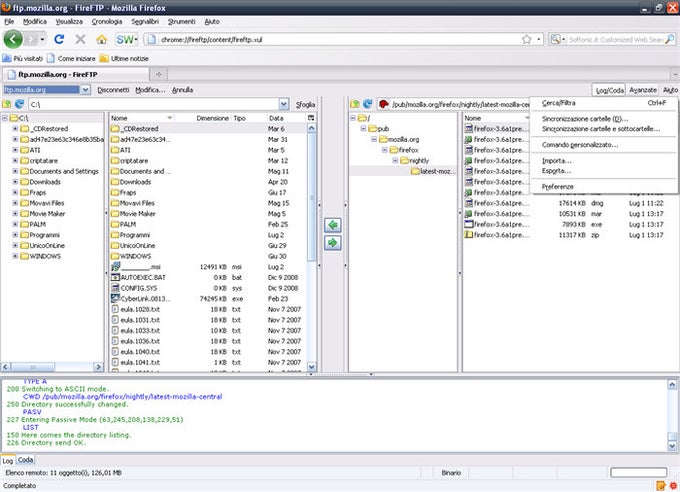
Task: Click the Sfoglia browse button
Action: (305, 105)
